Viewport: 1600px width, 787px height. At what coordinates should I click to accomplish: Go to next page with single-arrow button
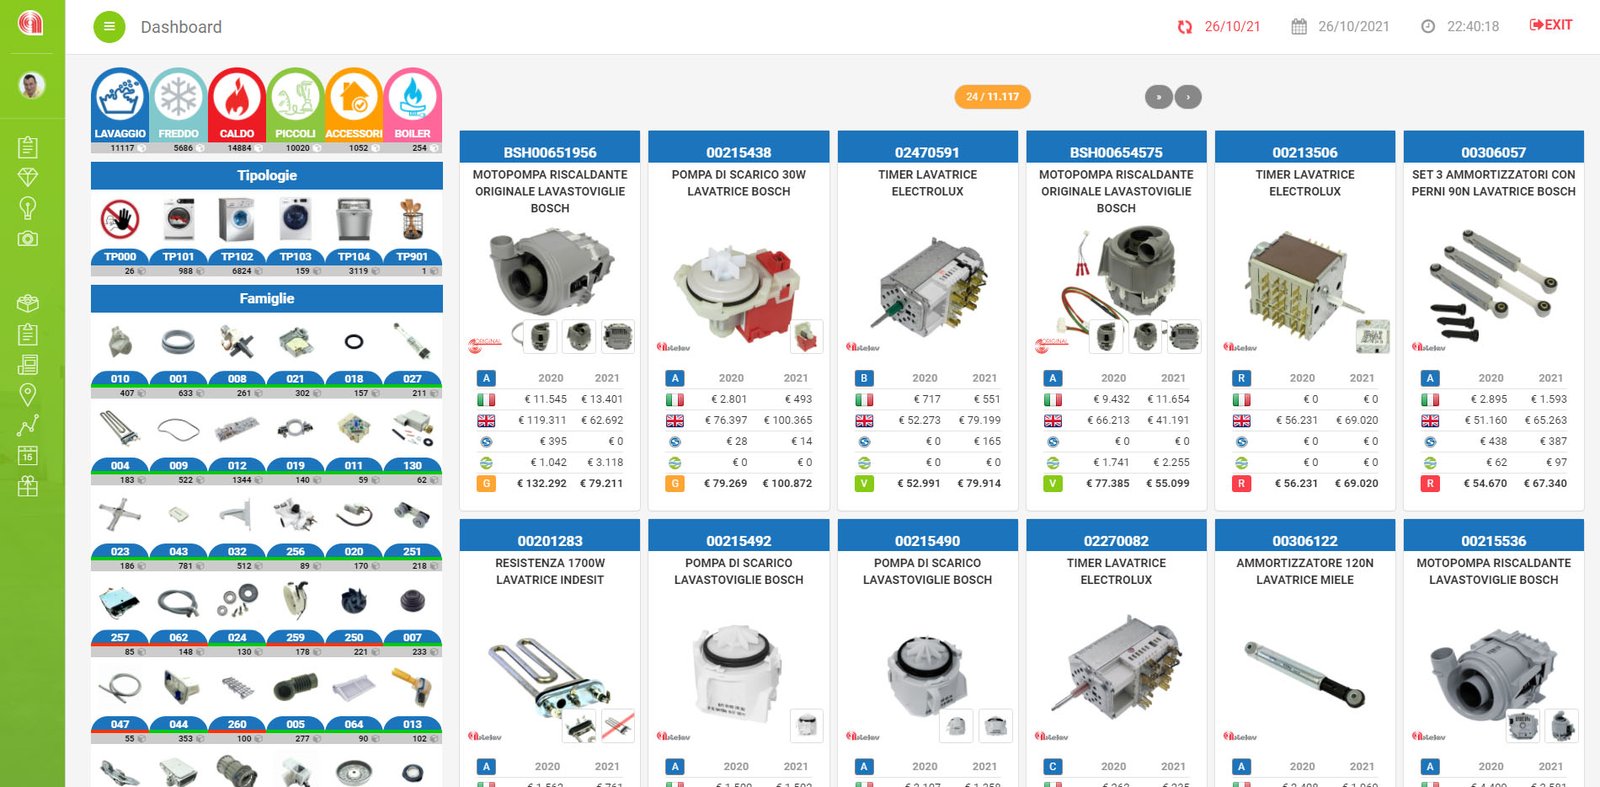(x=1188, y=97)
